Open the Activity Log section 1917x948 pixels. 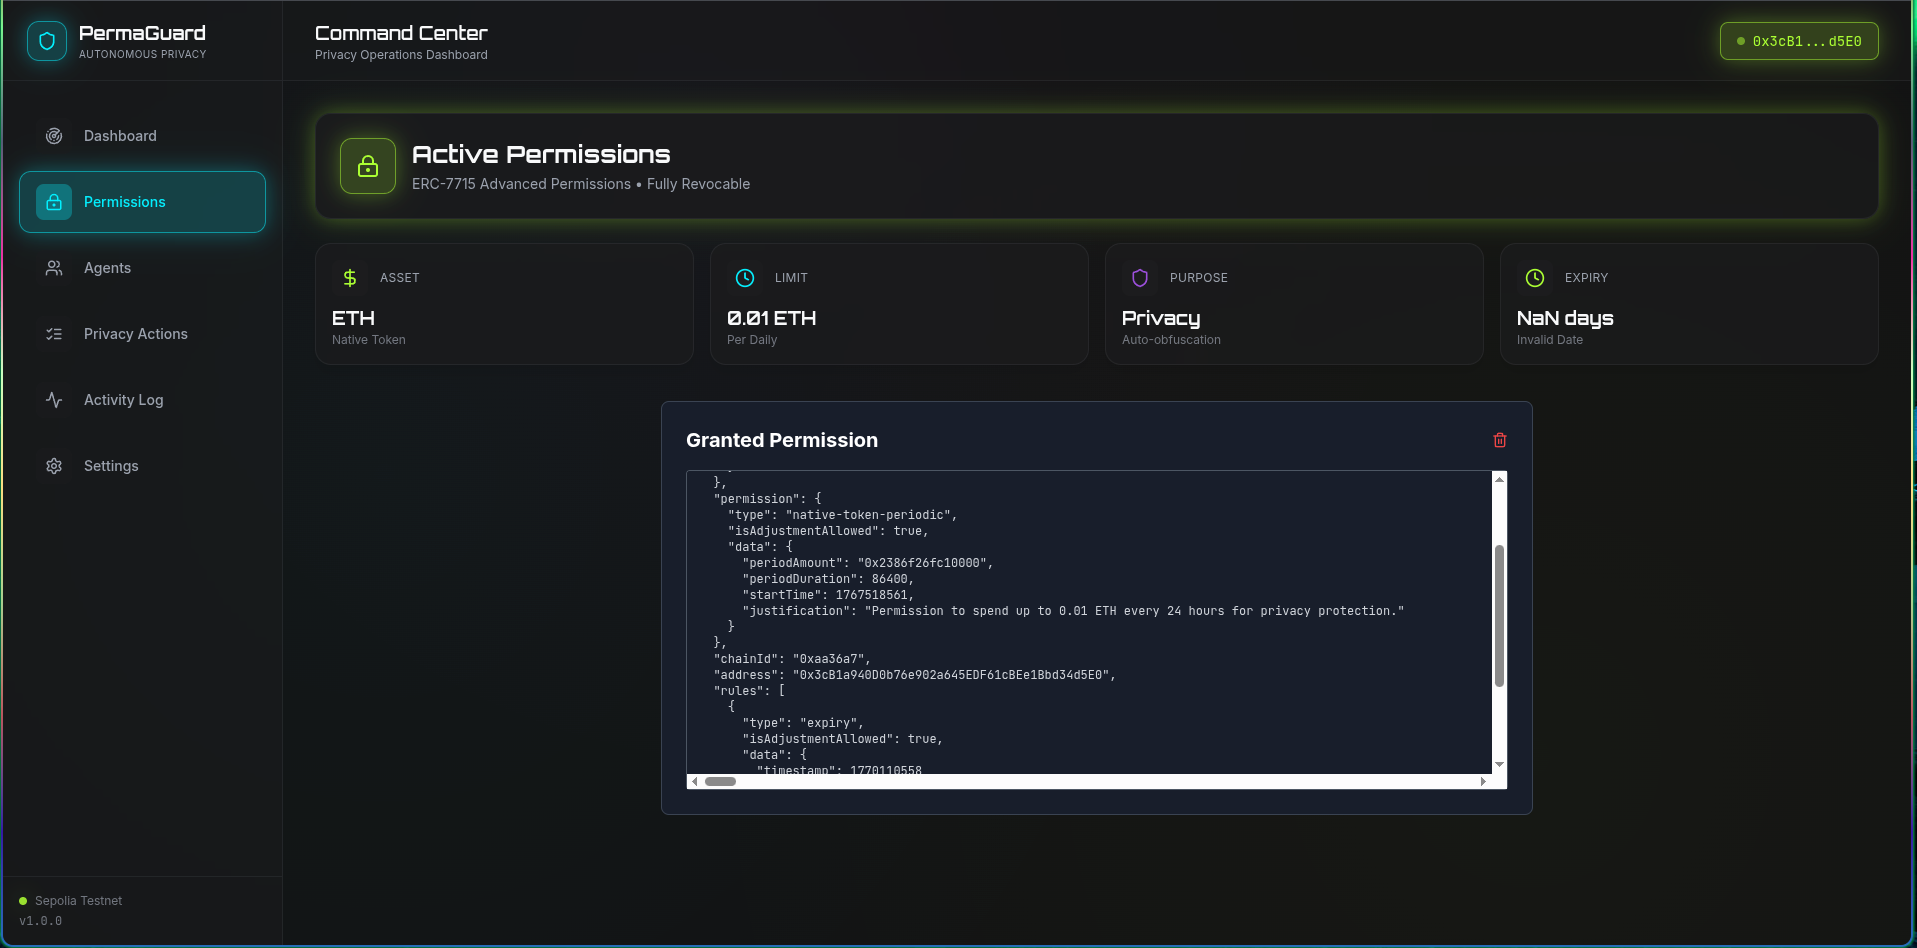pyautogui.click(x=123, y=400)
